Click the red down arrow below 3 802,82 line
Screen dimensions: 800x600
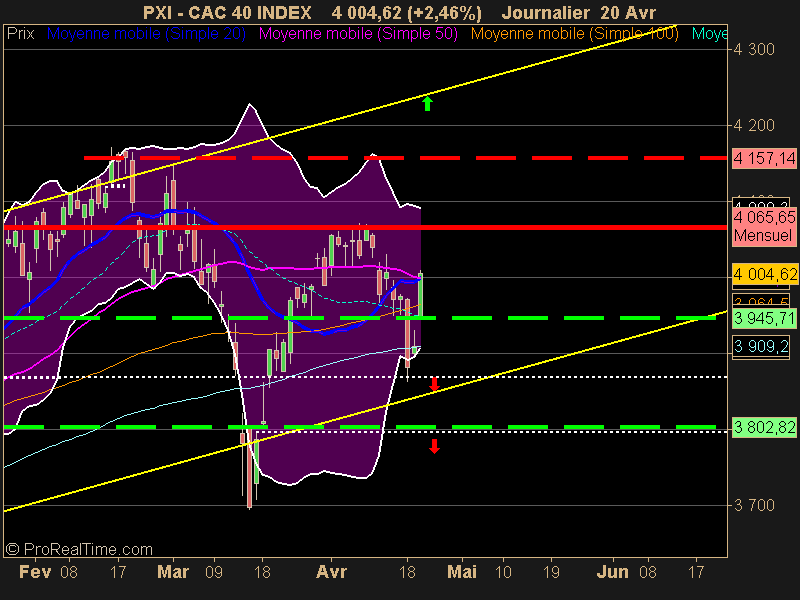(434, 446)
